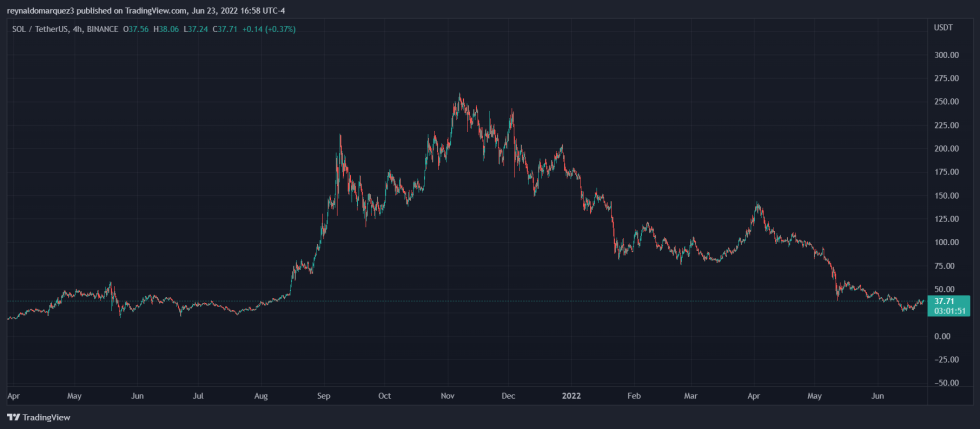The image size is (980, 429).
Task: Click the 150.00 level on price axis
Action: coord(945,196)
